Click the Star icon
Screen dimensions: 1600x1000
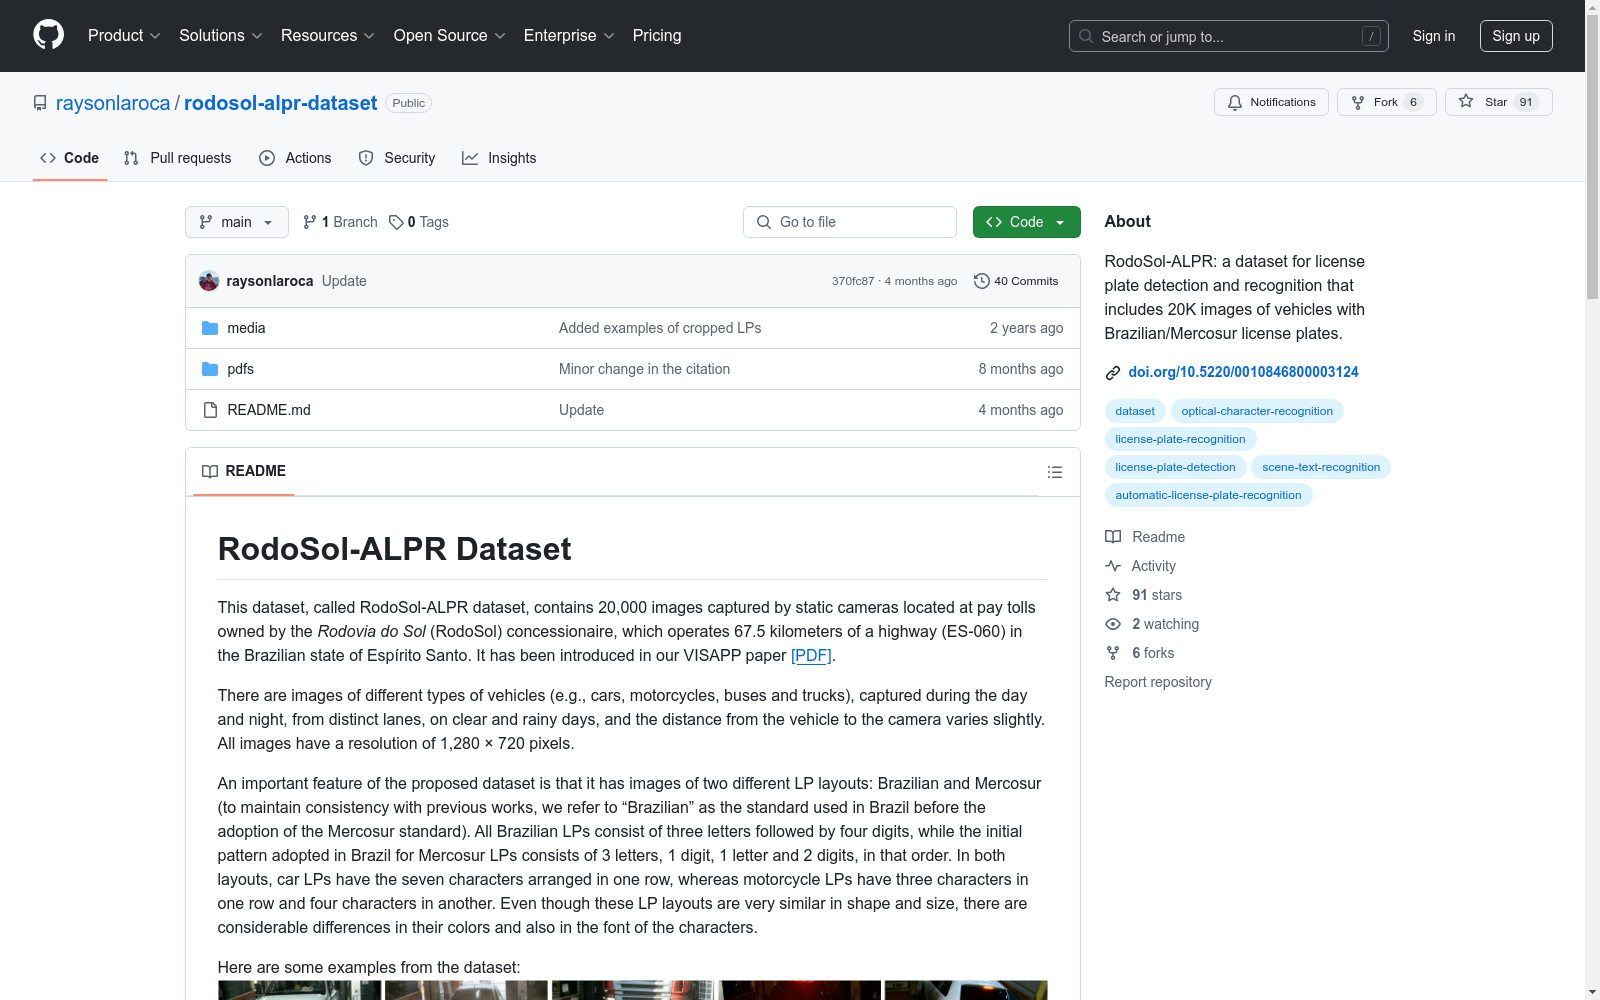click(x=1466, y=101)
